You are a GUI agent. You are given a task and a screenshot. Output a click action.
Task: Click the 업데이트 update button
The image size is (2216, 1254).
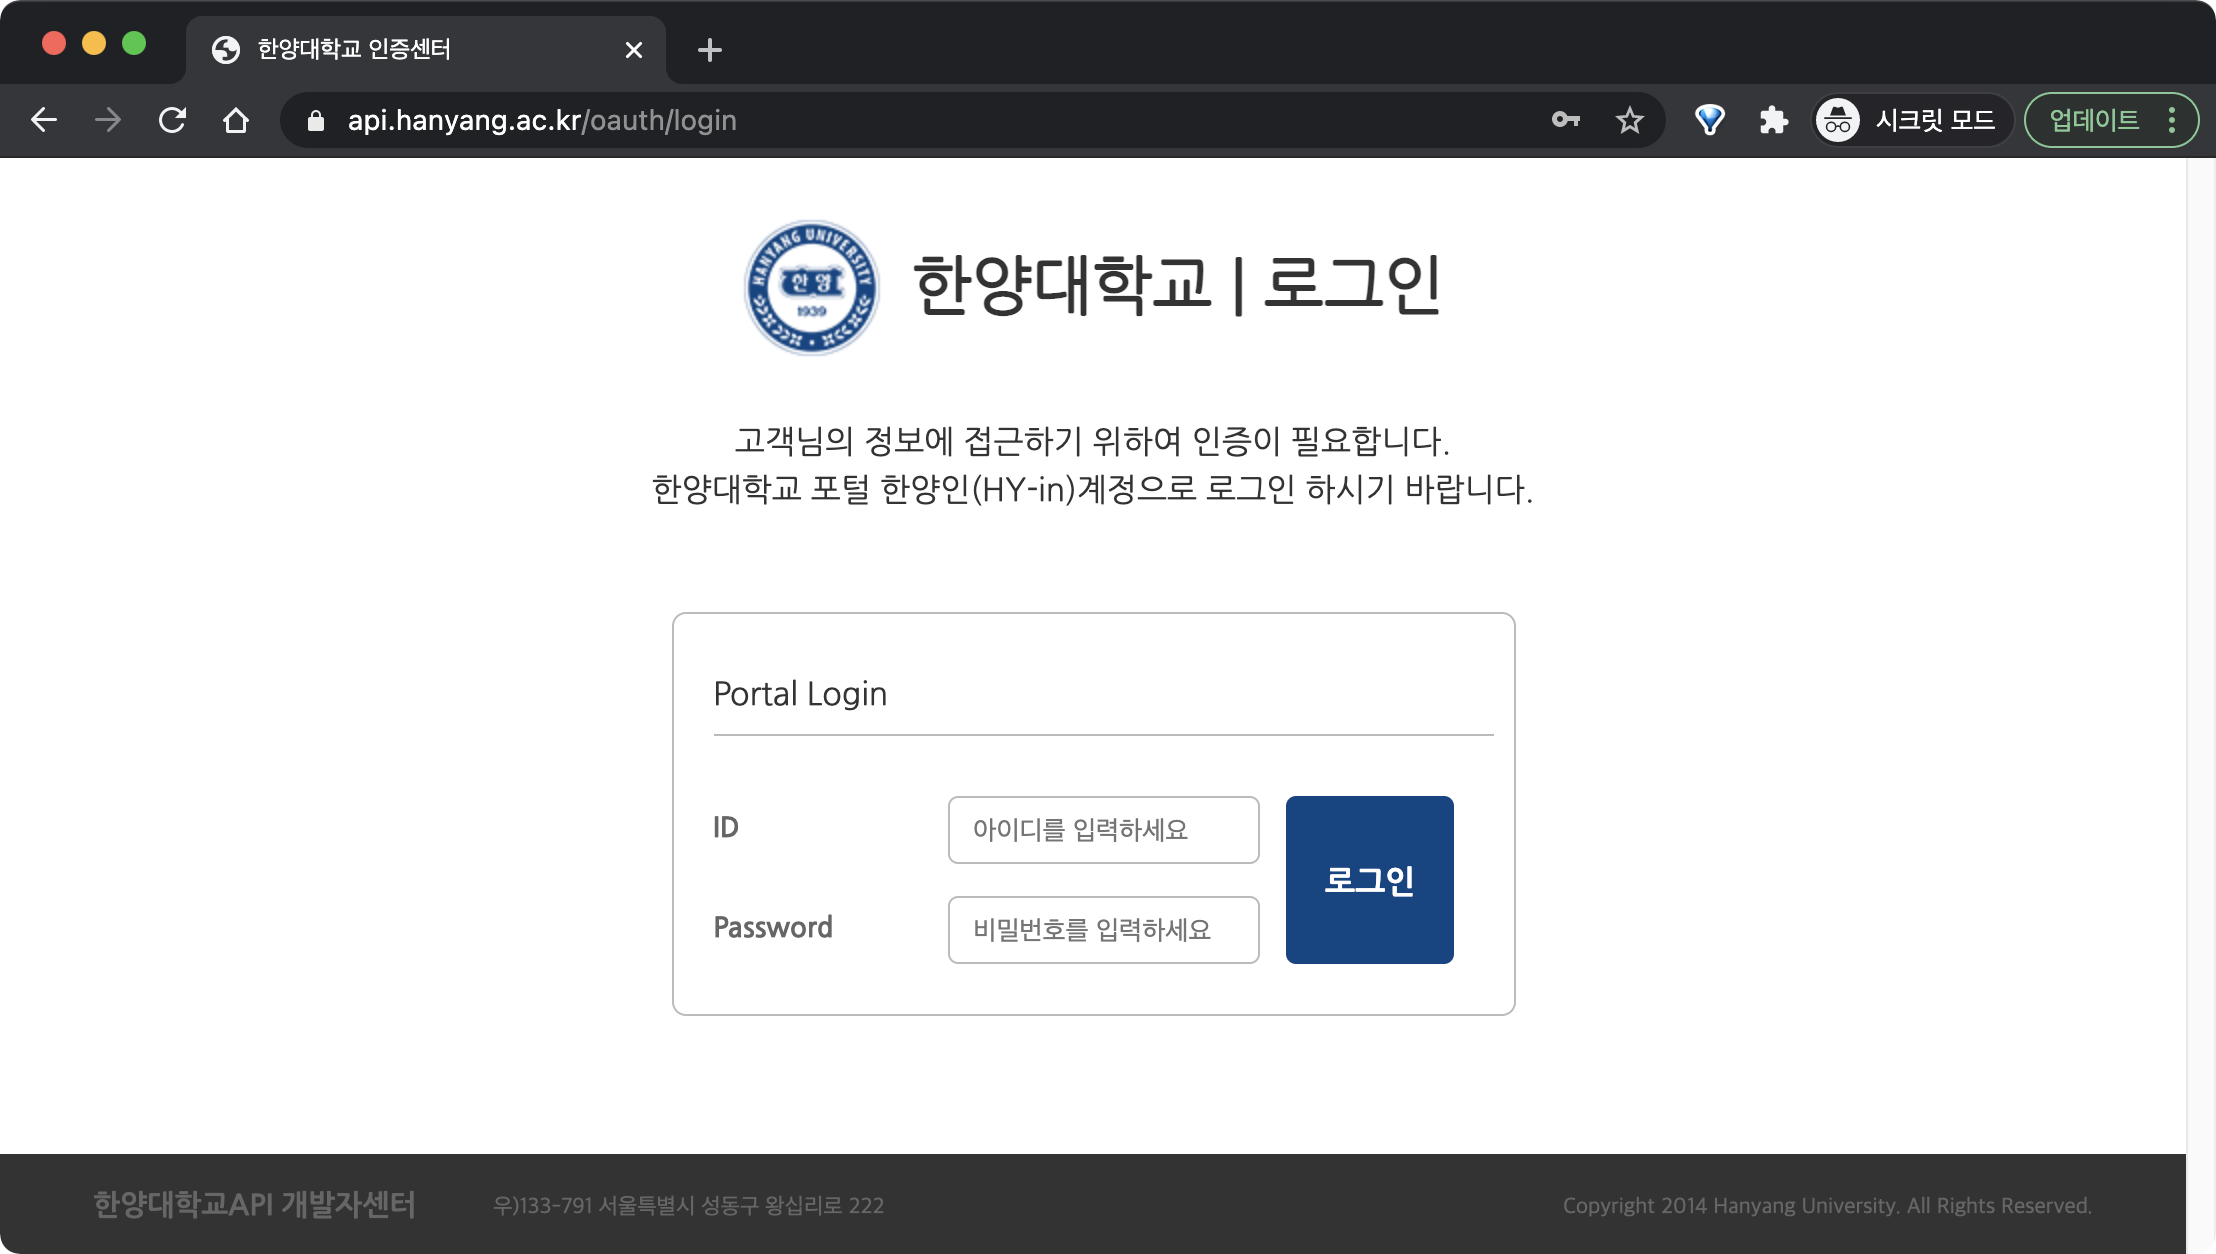[2094, 120]
